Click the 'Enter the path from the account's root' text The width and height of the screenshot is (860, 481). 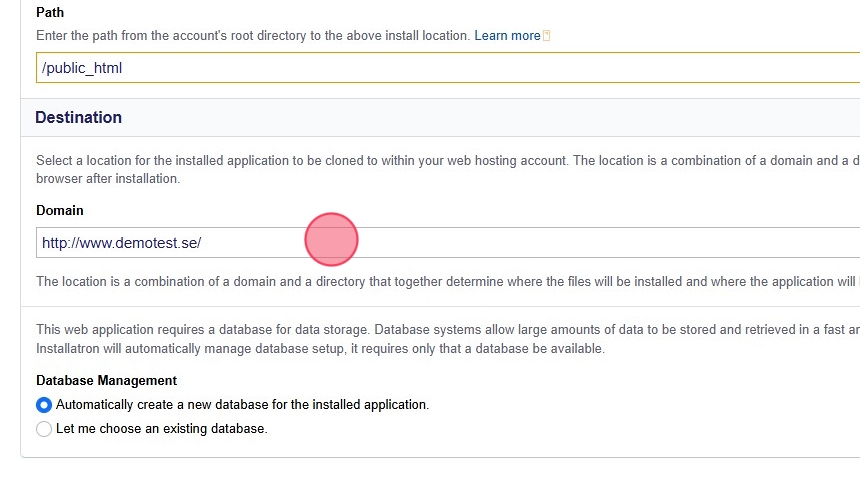252,36
